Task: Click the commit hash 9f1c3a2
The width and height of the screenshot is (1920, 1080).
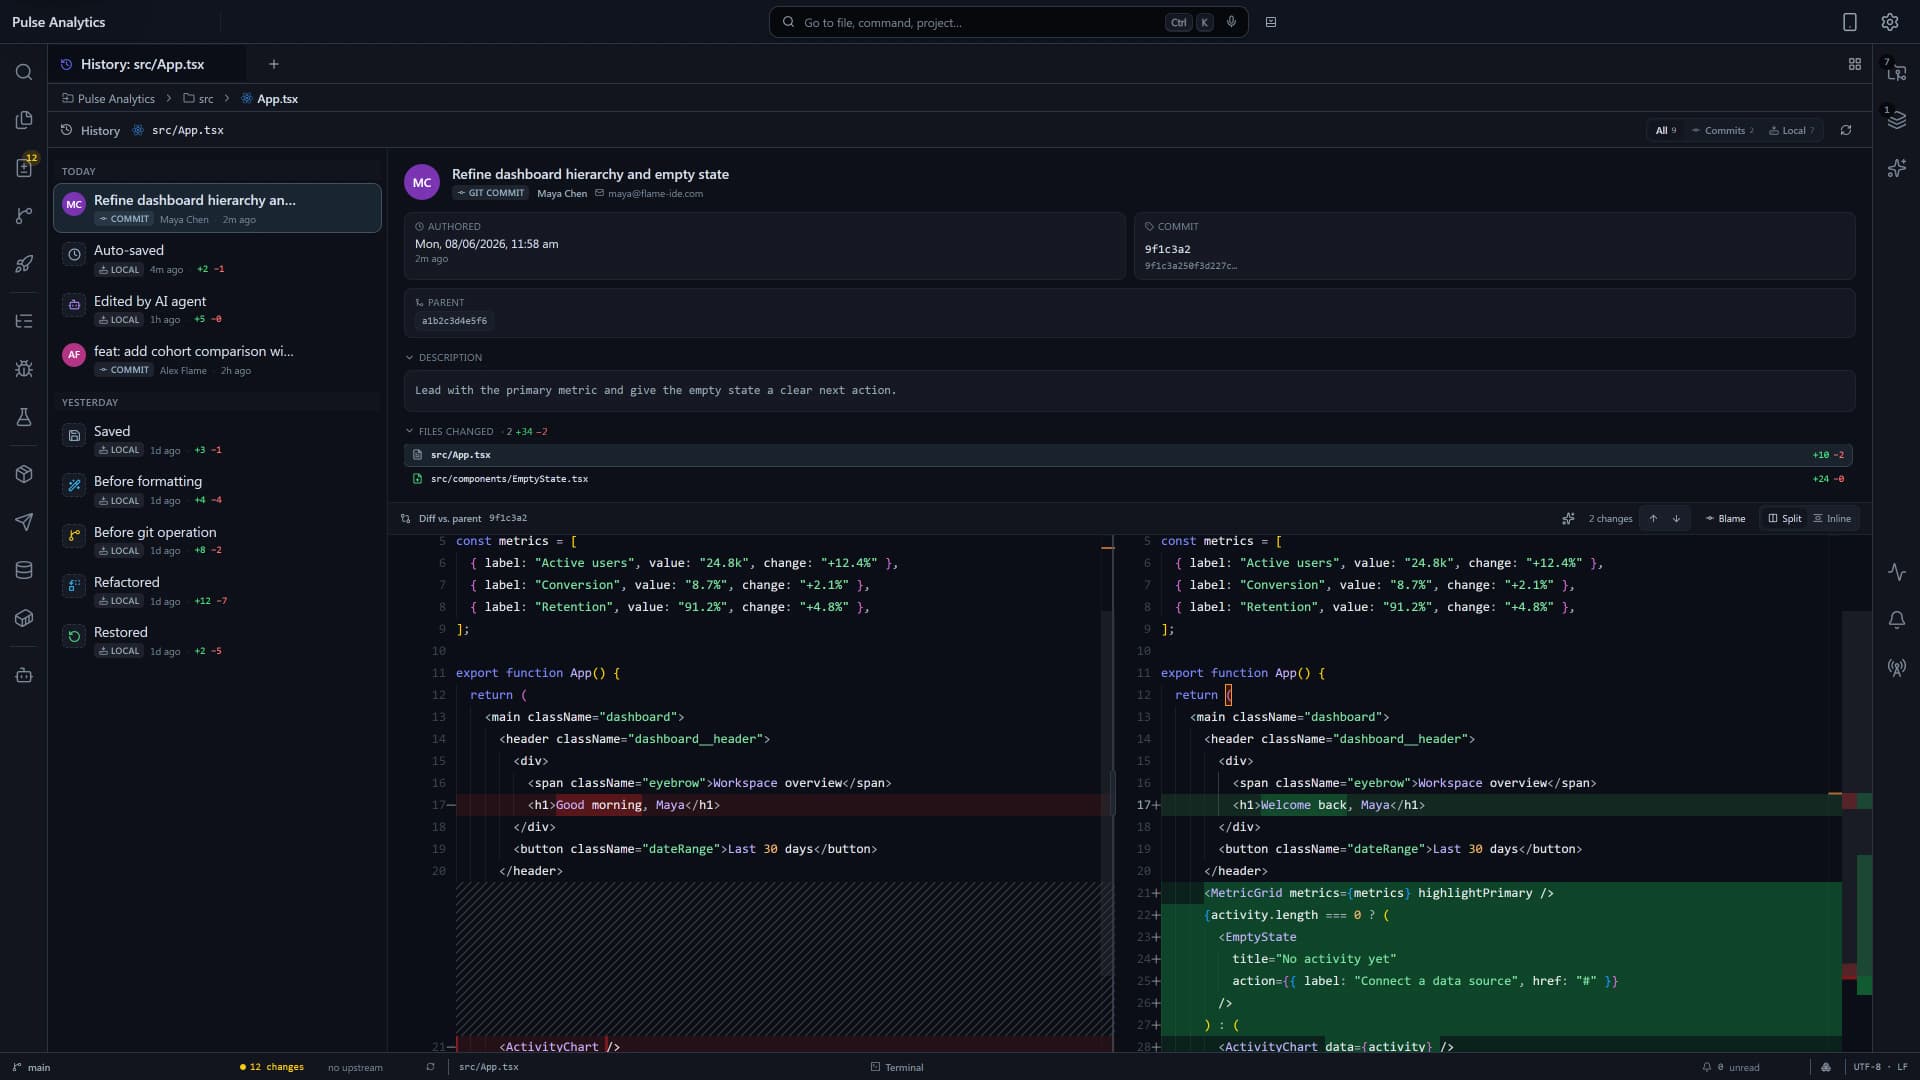Action: pyautogui.click(x=1167, y=249)
